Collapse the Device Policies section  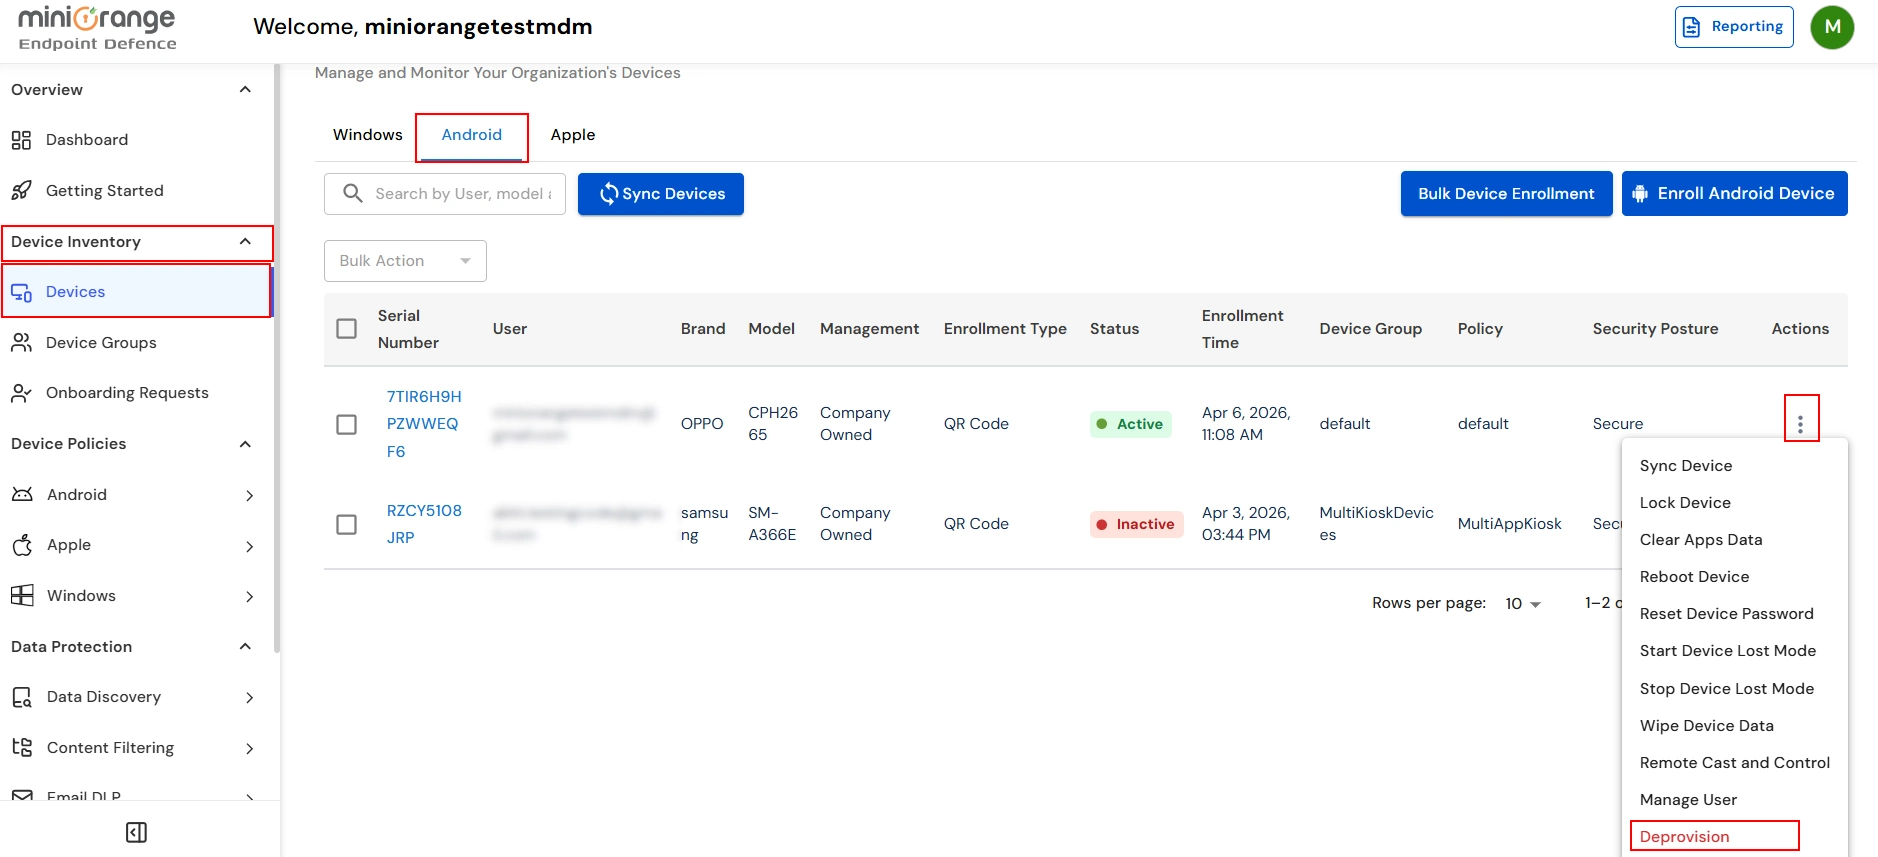click(x=245, y=444)
